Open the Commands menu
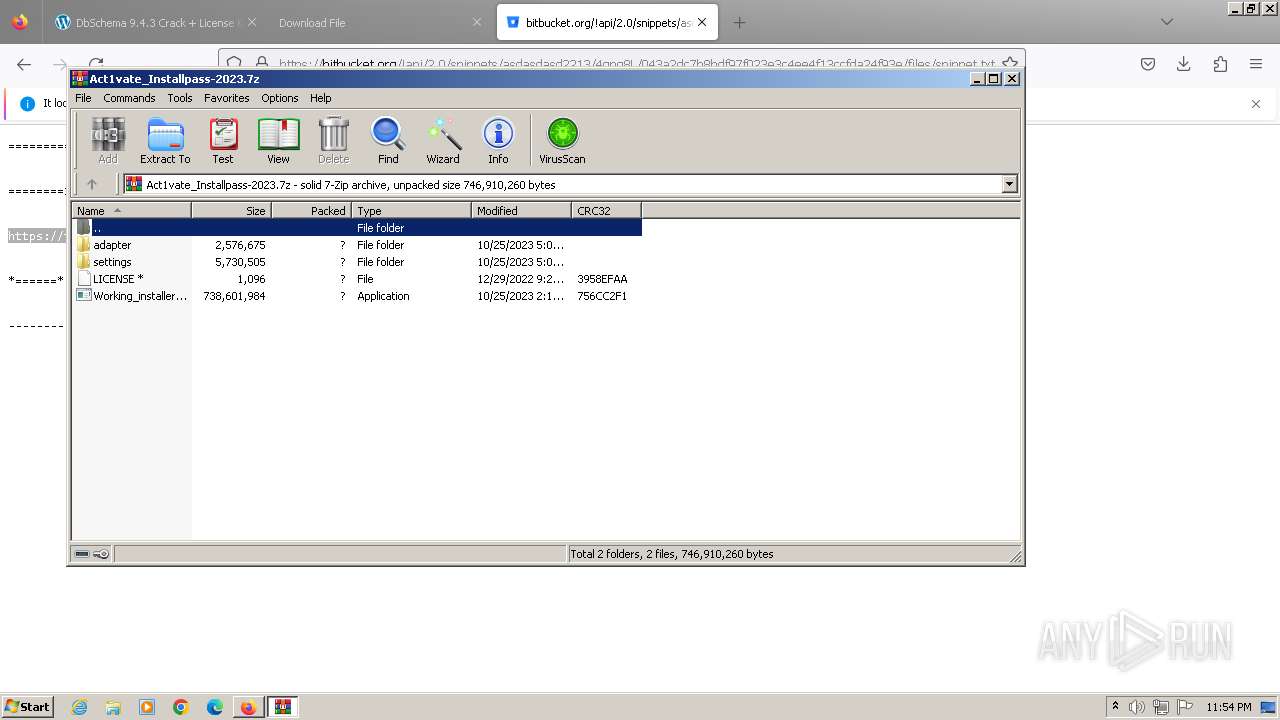1280x720 pixels. (129, 98)
